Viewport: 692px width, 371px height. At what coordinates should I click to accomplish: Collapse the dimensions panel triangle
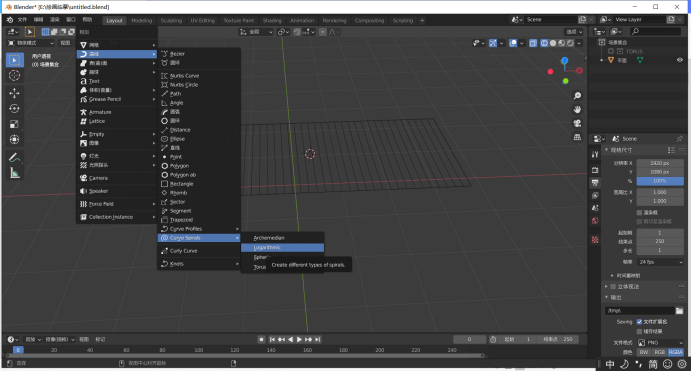tap(607, 150)
